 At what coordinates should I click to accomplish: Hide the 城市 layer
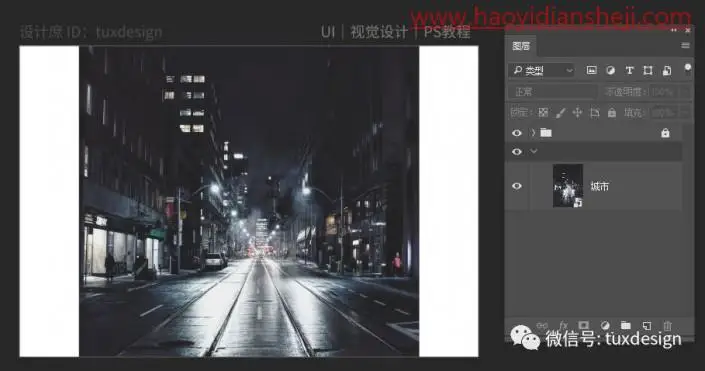(x=517, y=186)
